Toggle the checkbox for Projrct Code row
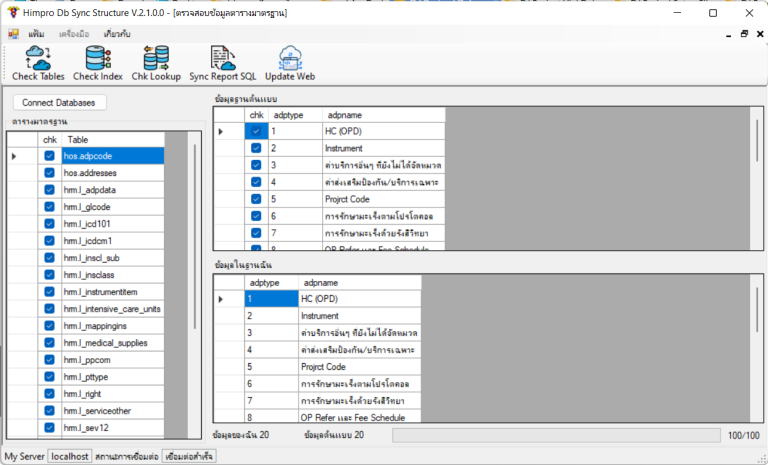The width and height of the screenshot is (768, 465). pos(256,198)
